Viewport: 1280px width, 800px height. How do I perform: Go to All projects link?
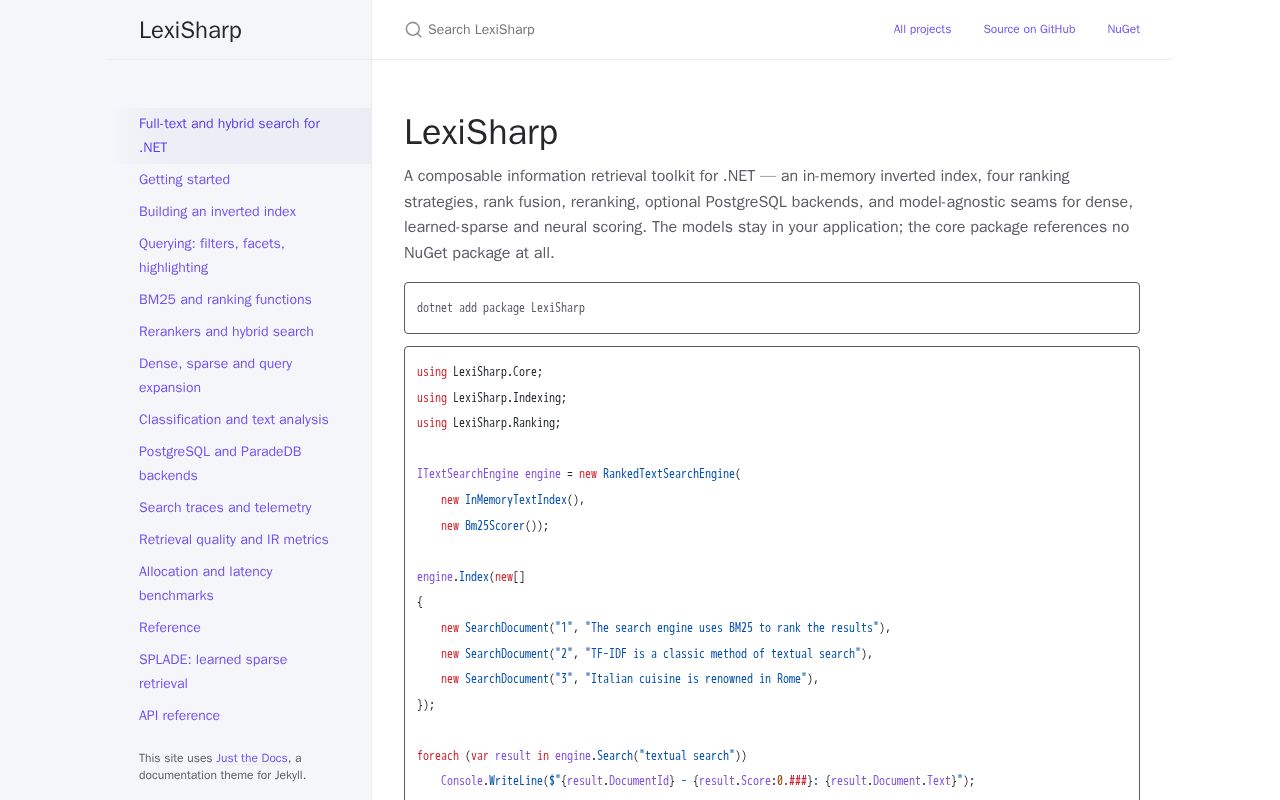922,30
